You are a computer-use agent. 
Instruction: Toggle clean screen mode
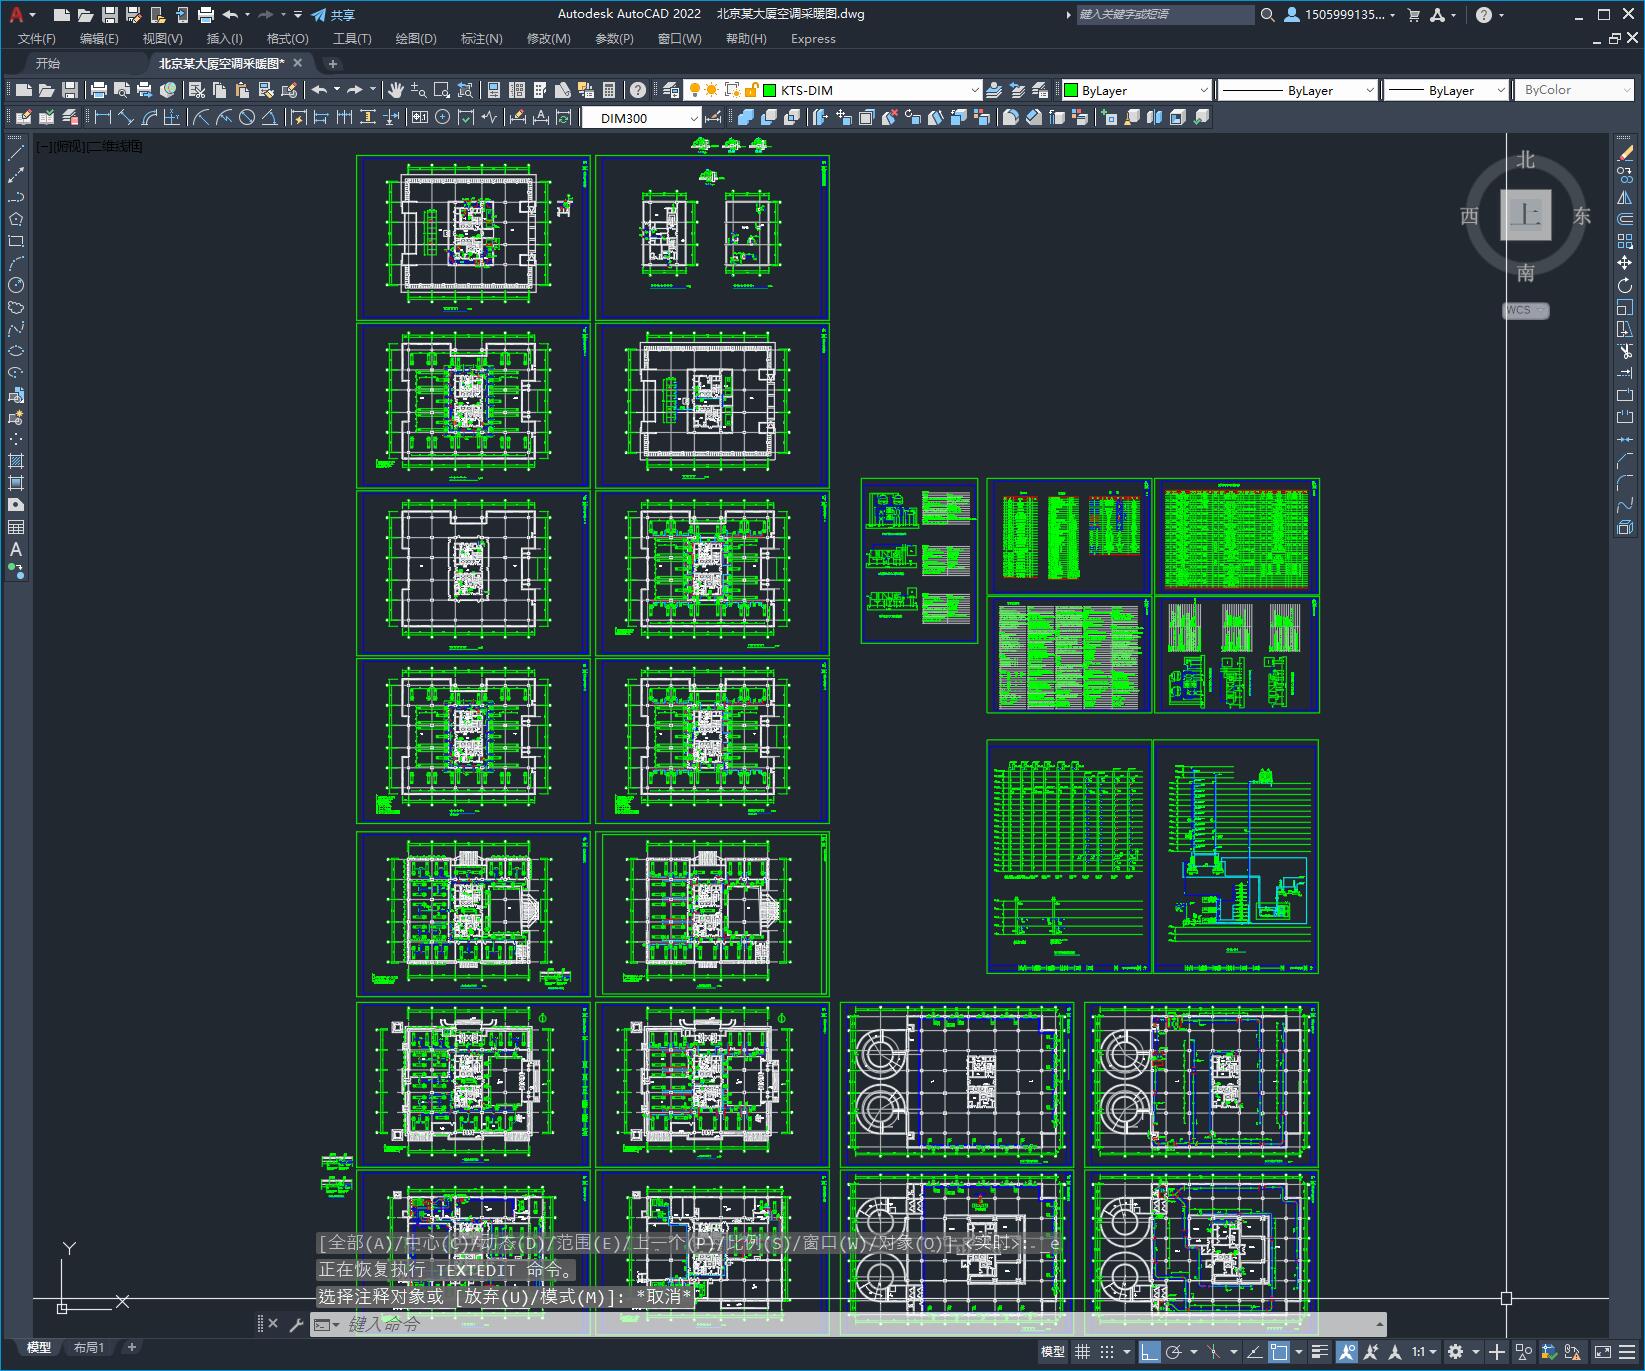click(x=1603, y=1352)
